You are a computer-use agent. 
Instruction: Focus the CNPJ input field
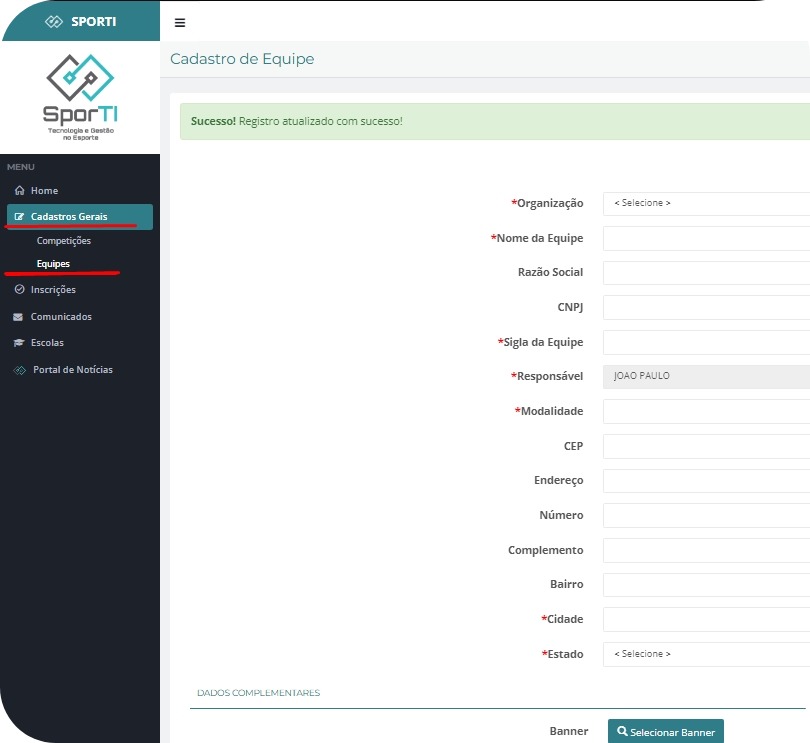(706, 307)
